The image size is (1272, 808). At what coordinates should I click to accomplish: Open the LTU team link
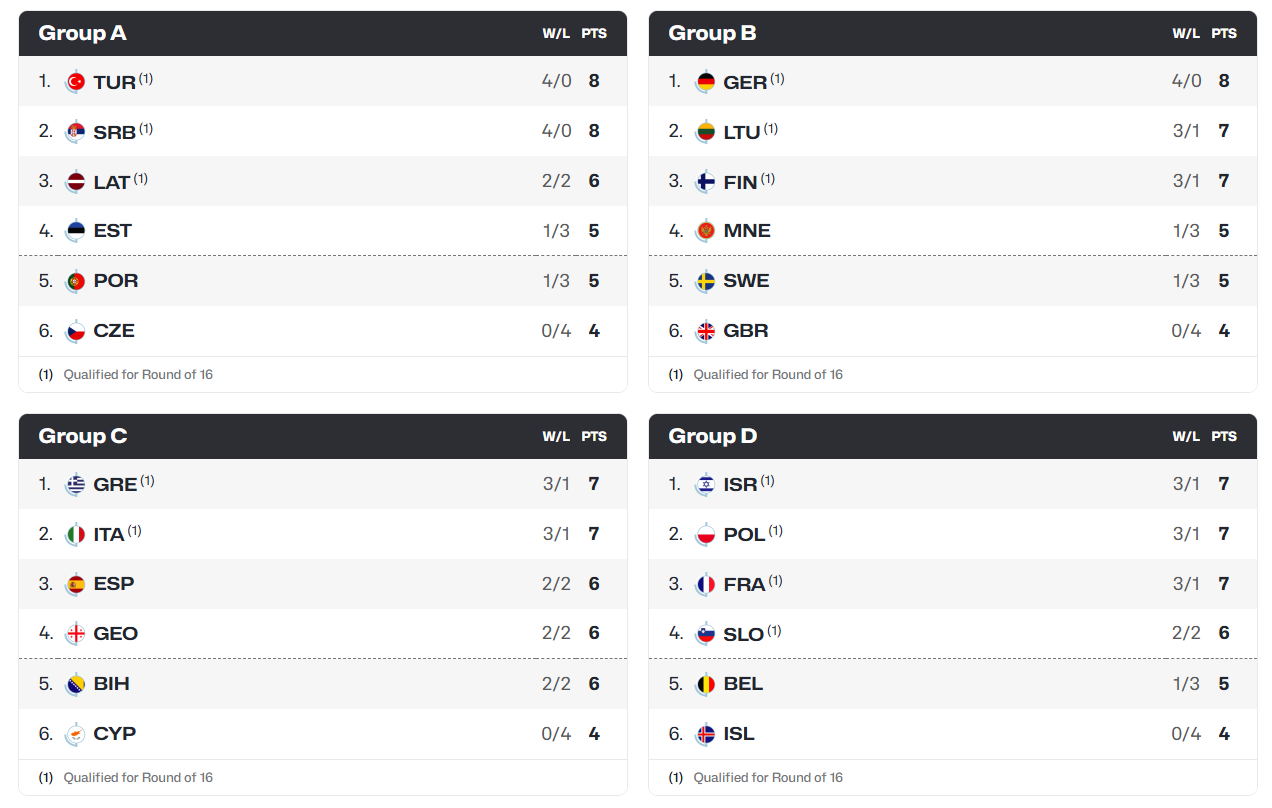click(x=742, y=132)
